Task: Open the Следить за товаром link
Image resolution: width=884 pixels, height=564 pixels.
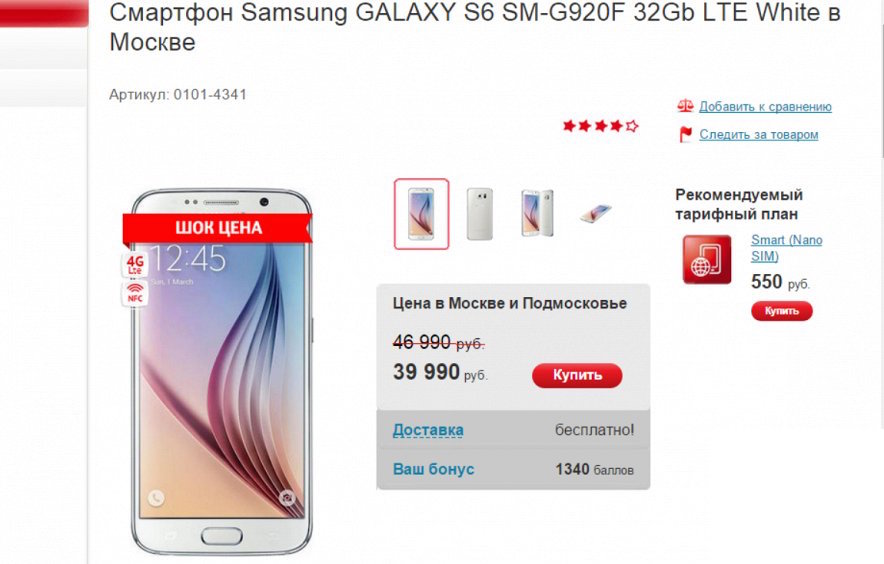Action: [759, 135]
